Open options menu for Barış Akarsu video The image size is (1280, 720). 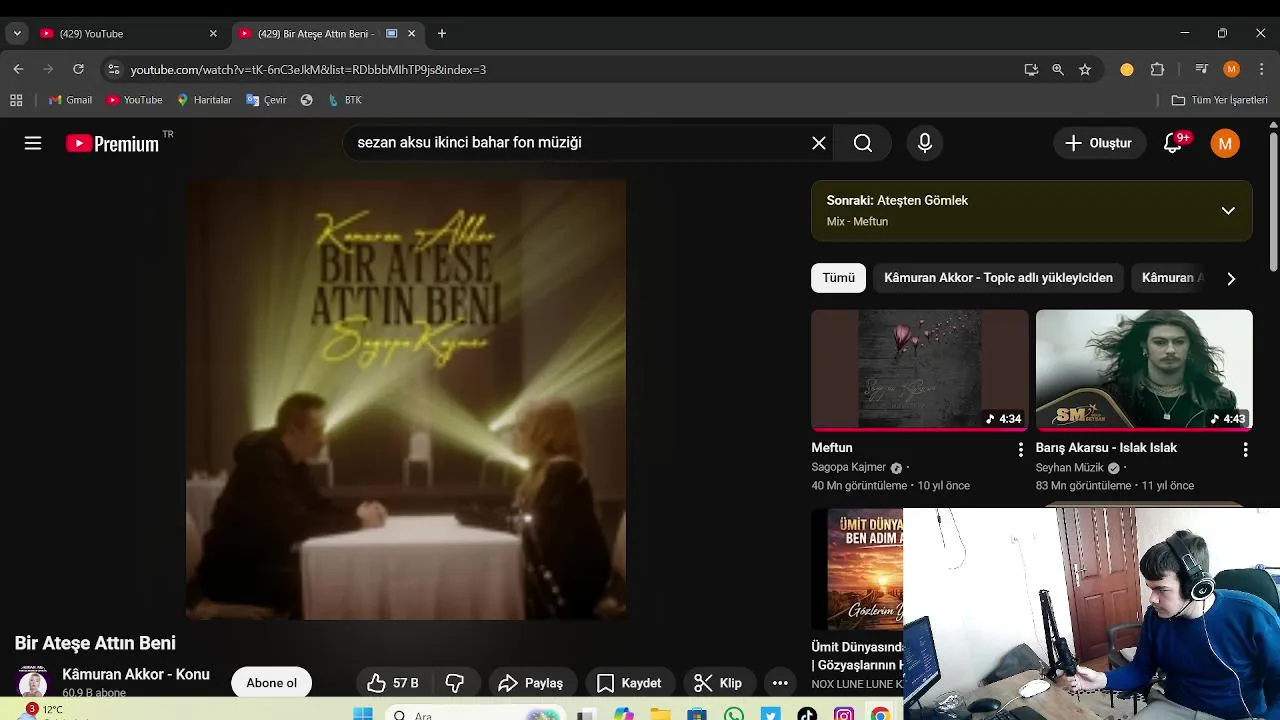pyautogui.click(x=1245, y=450)
